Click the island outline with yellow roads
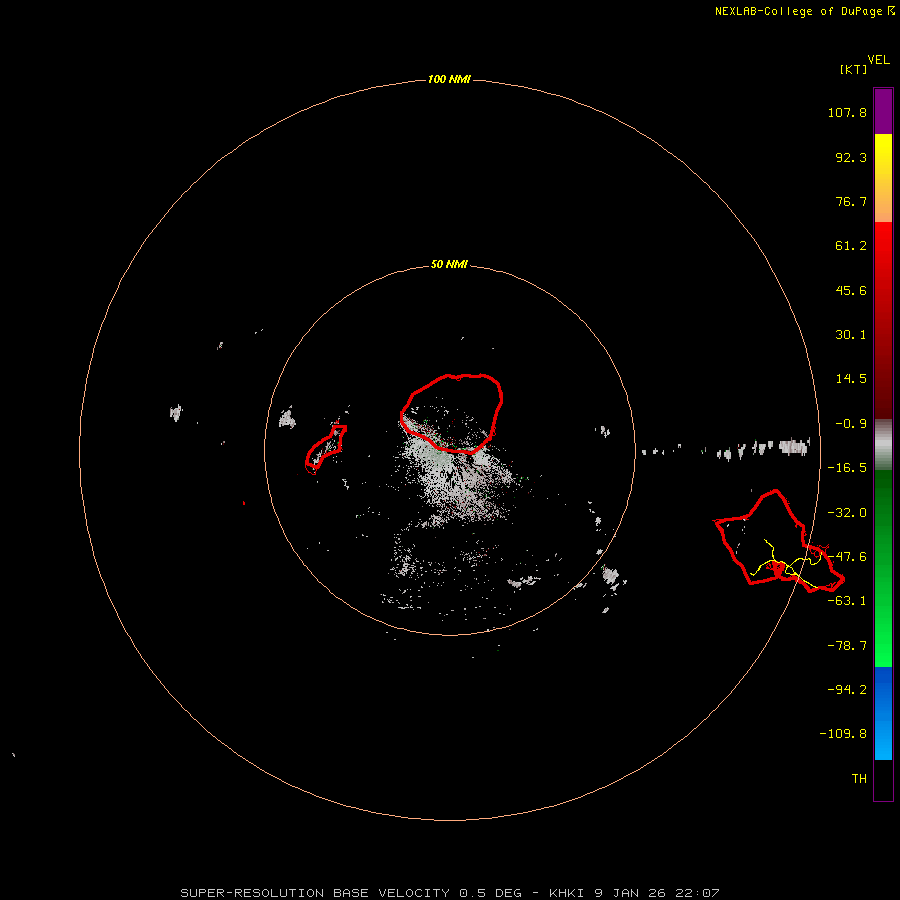This screenshot has height=900, width=900. click(x=778, y=541)
